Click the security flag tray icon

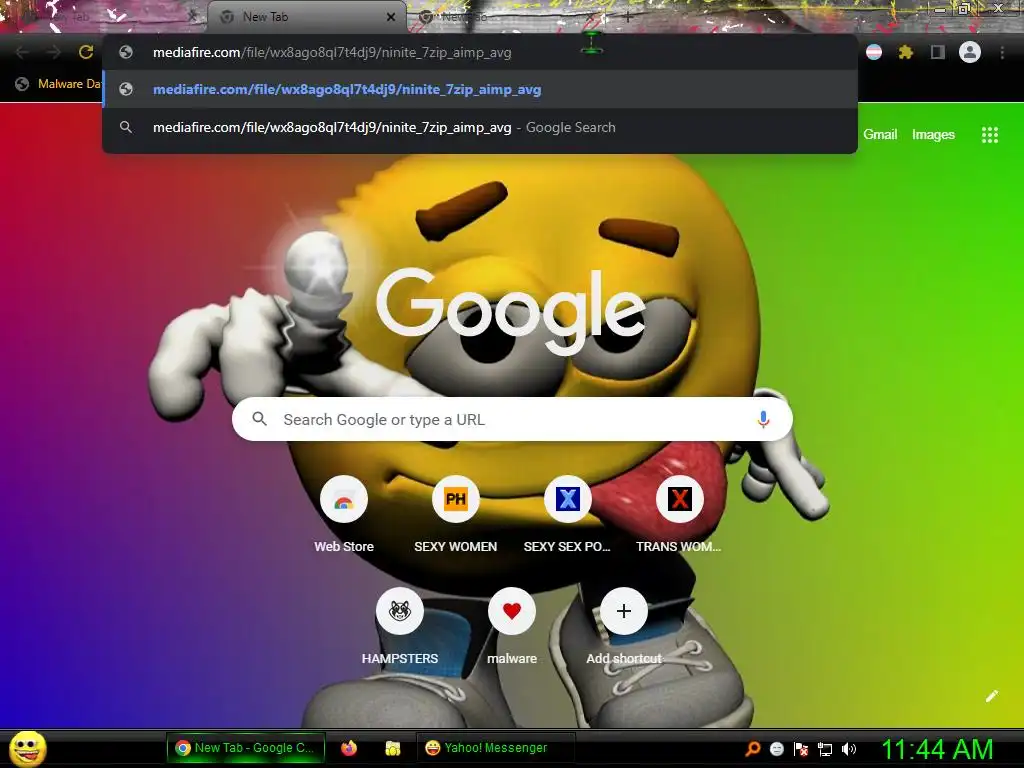click(801, 748)
